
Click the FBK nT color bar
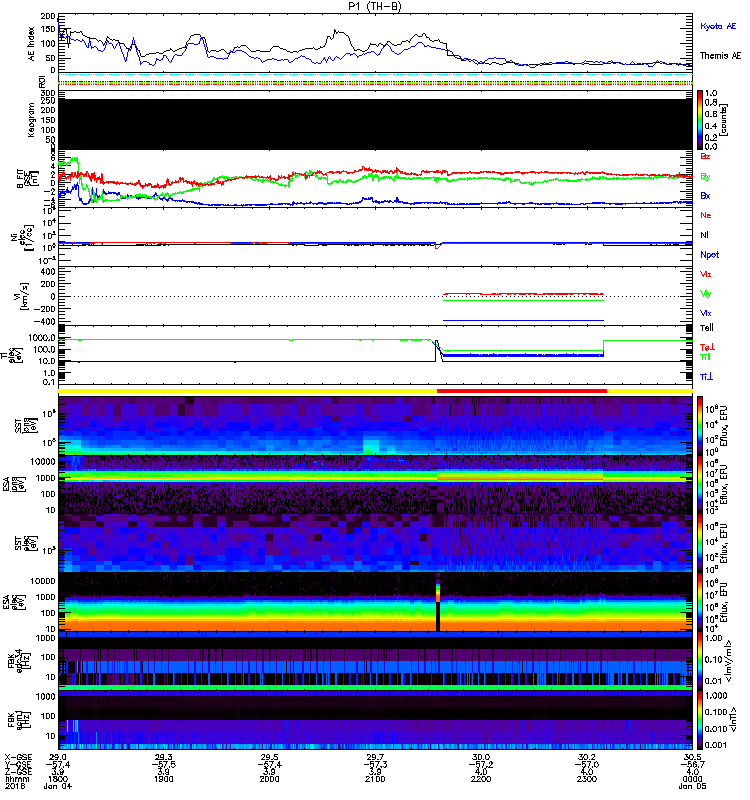coord(700,720)
